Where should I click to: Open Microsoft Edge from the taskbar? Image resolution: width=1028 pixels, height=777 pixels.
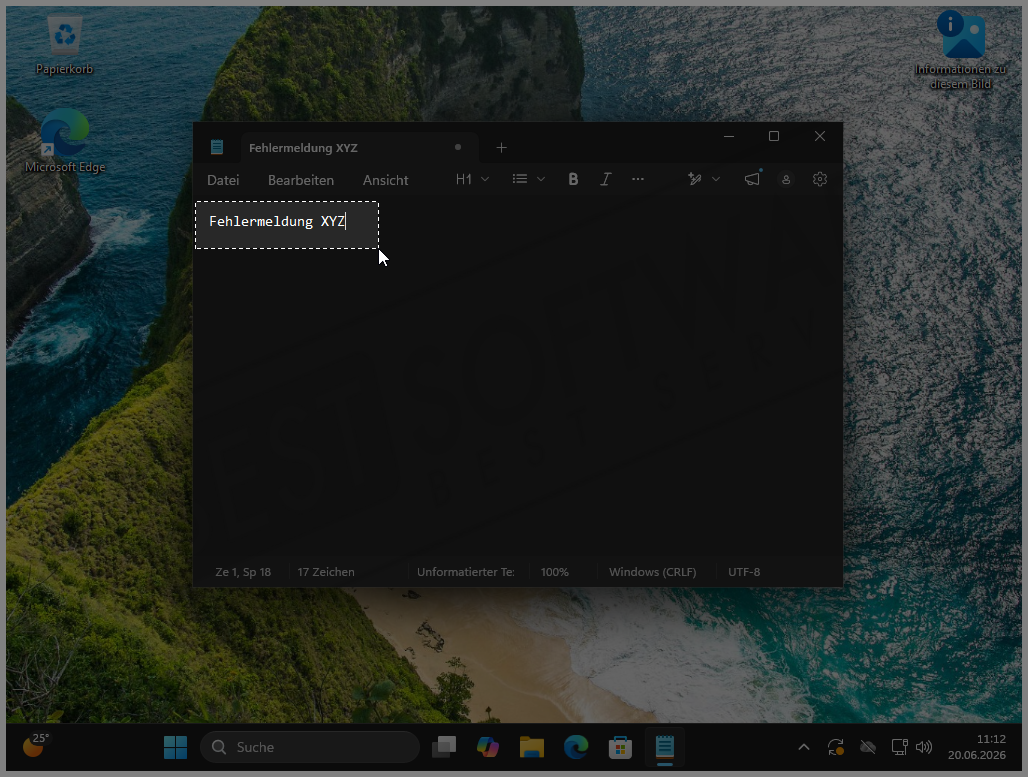[576, 747]
